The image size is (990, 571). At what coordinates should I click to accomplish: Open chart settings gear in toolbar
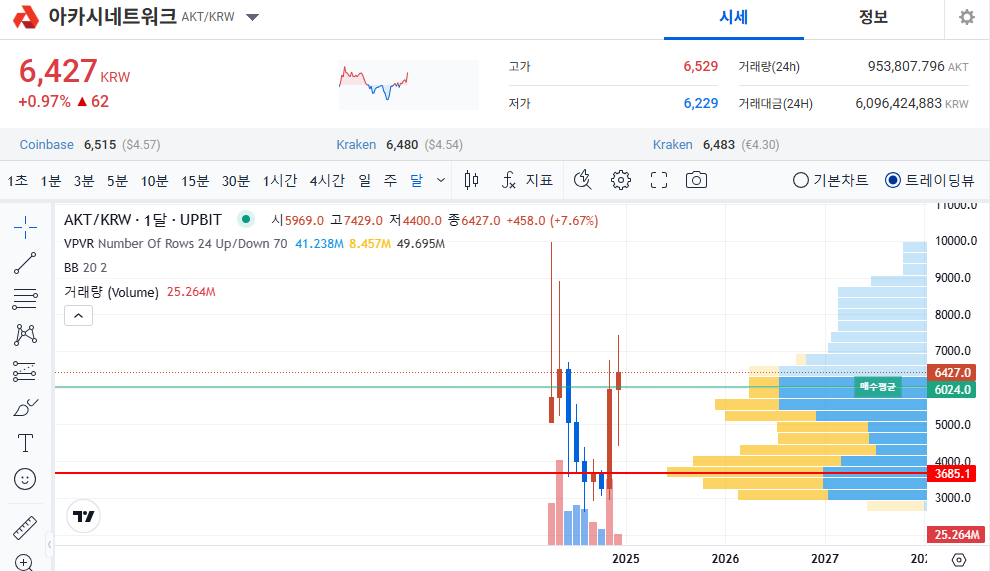coord(621,180)
